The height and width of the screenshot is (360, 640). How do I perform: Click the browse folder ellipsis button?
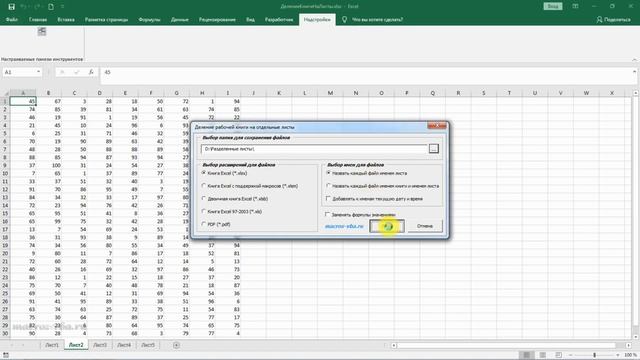click(x=433, y=149)
